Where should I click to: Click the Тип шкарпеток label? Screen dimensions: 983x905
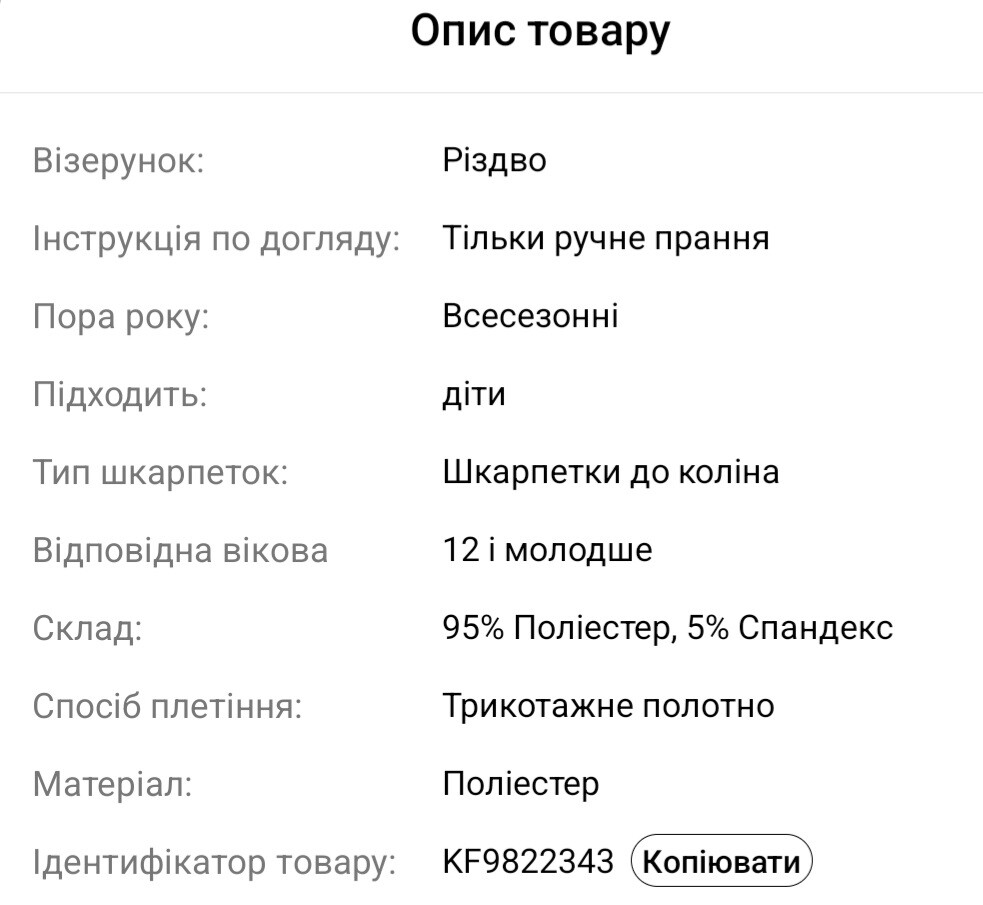tap(160, 472)
